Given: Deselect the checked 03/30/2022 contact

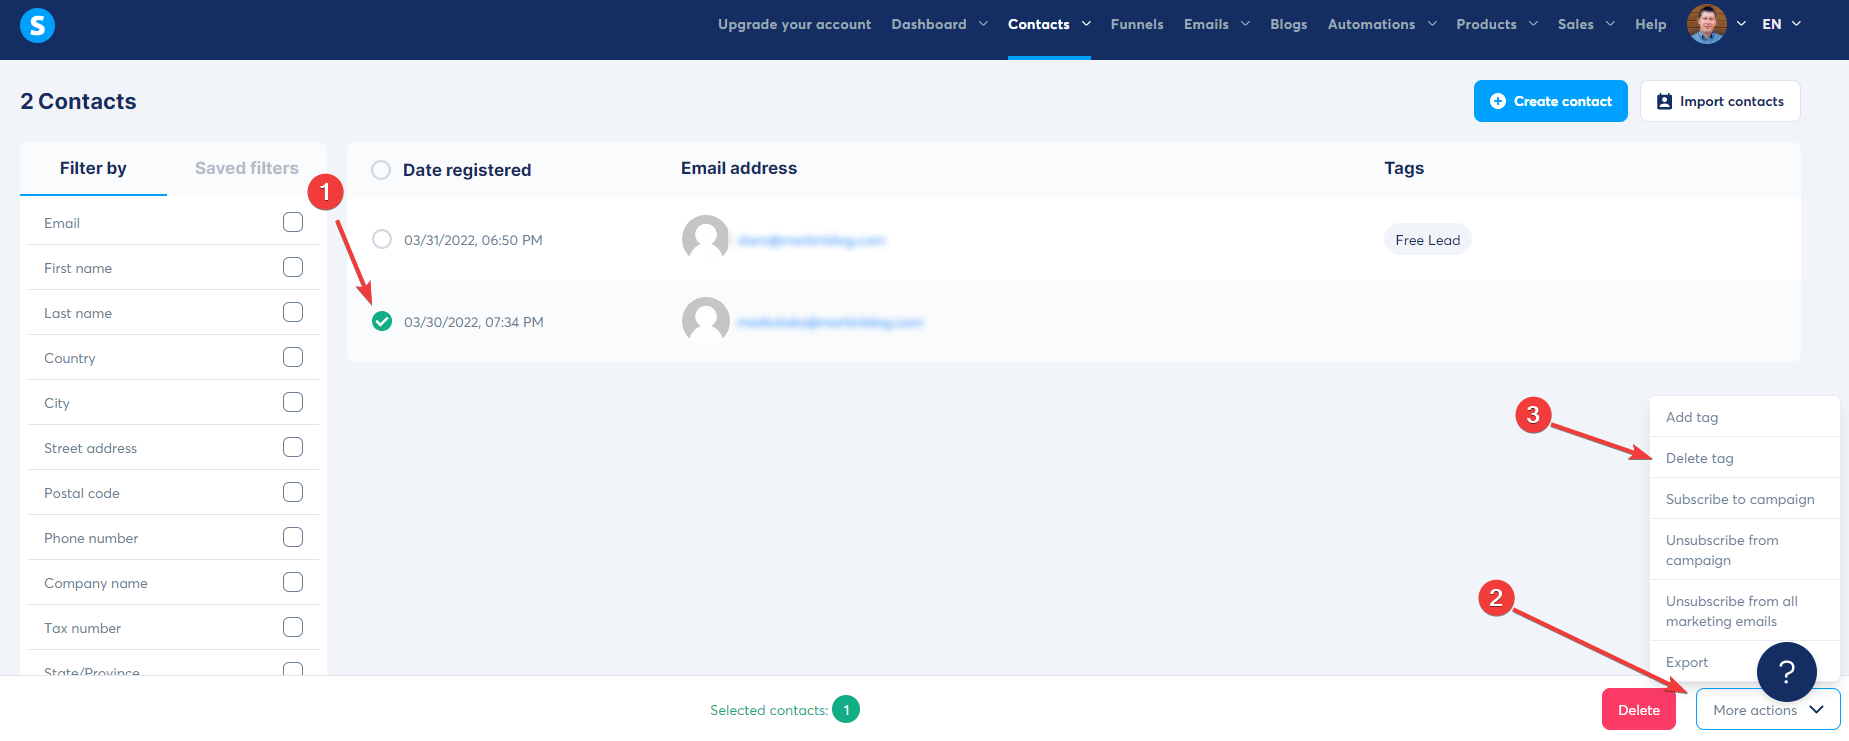Looking at the screenshot, I should (x=382, y=321).
